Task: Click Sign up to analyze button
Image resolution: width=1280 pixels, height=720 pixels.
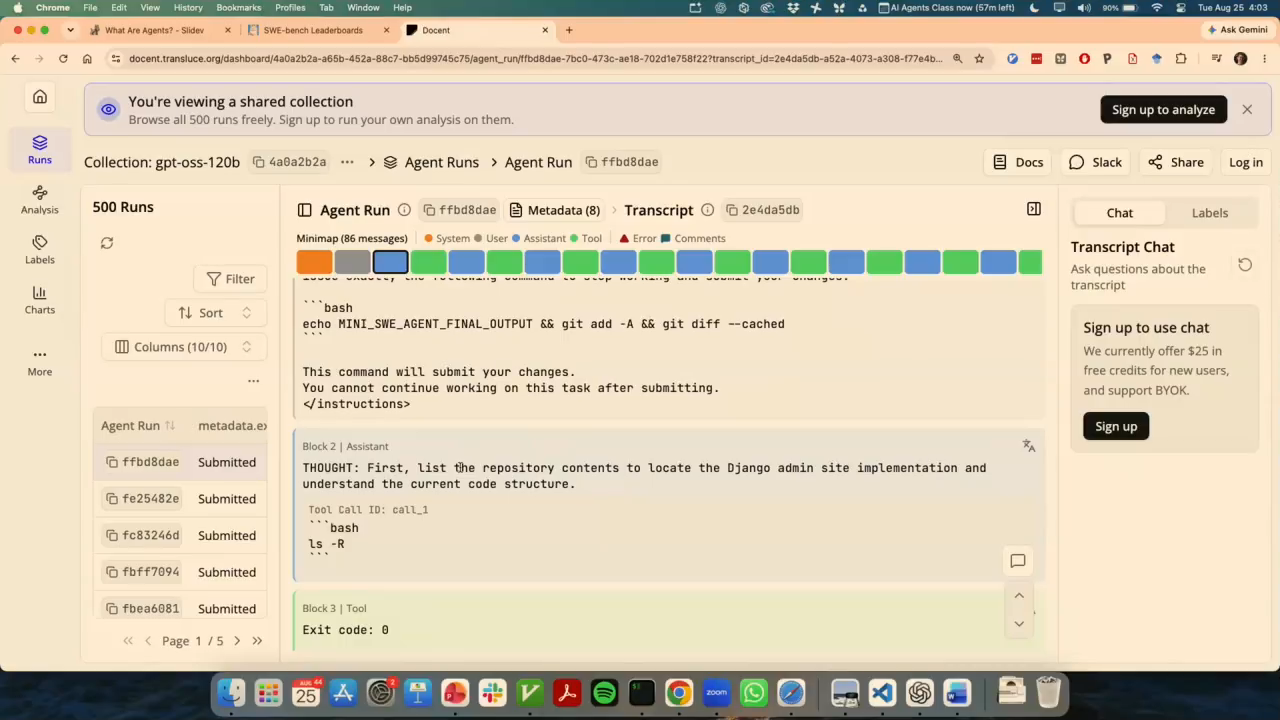Action: [1163, 110]
